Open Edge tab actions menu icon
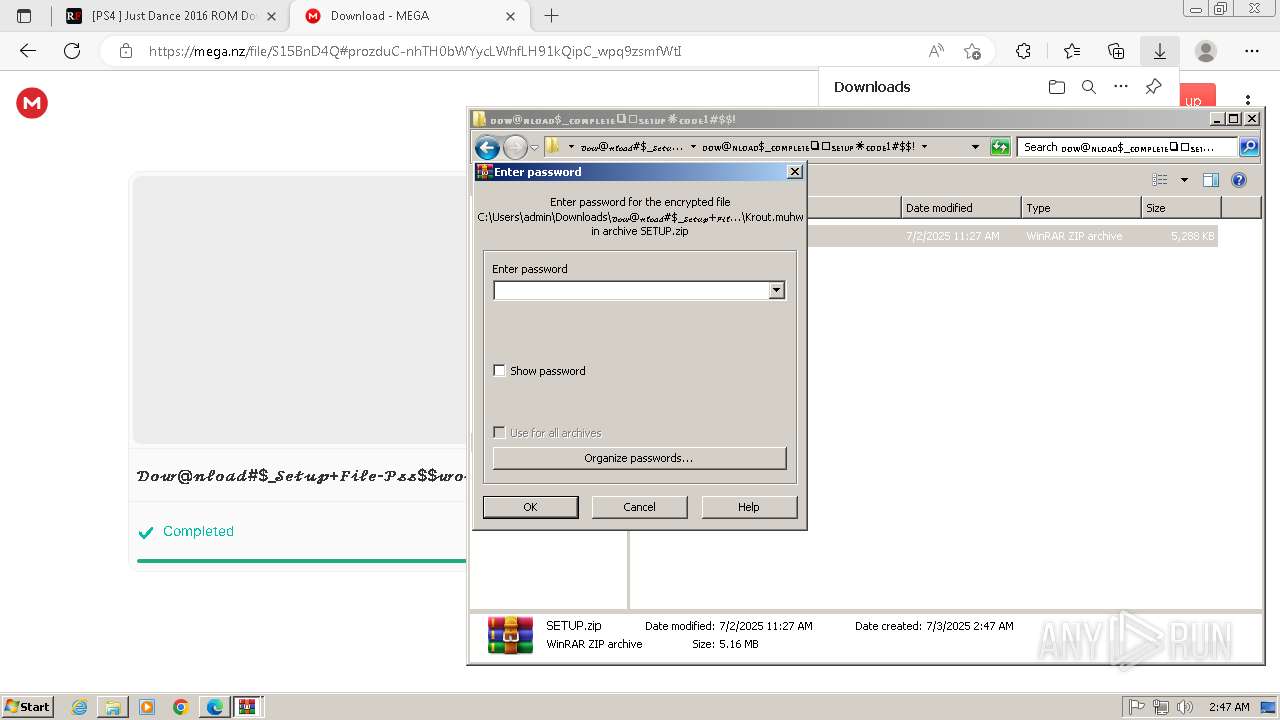Image resolution: width=1280 pixels, height=720 pixels. (24, 16)
